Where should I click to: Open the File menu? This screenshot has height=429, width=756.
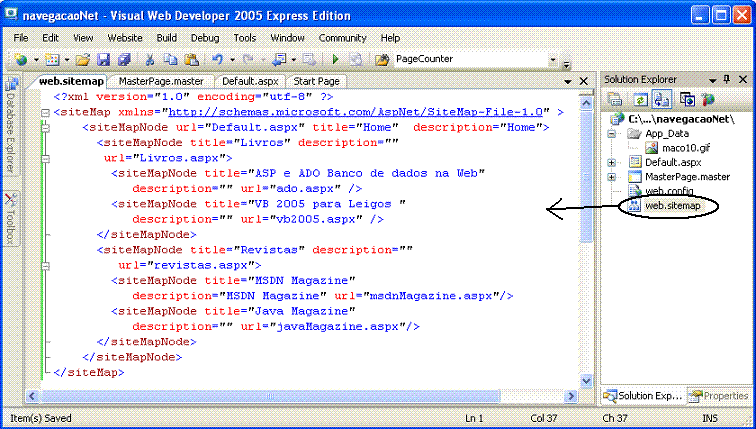(21, 38)
